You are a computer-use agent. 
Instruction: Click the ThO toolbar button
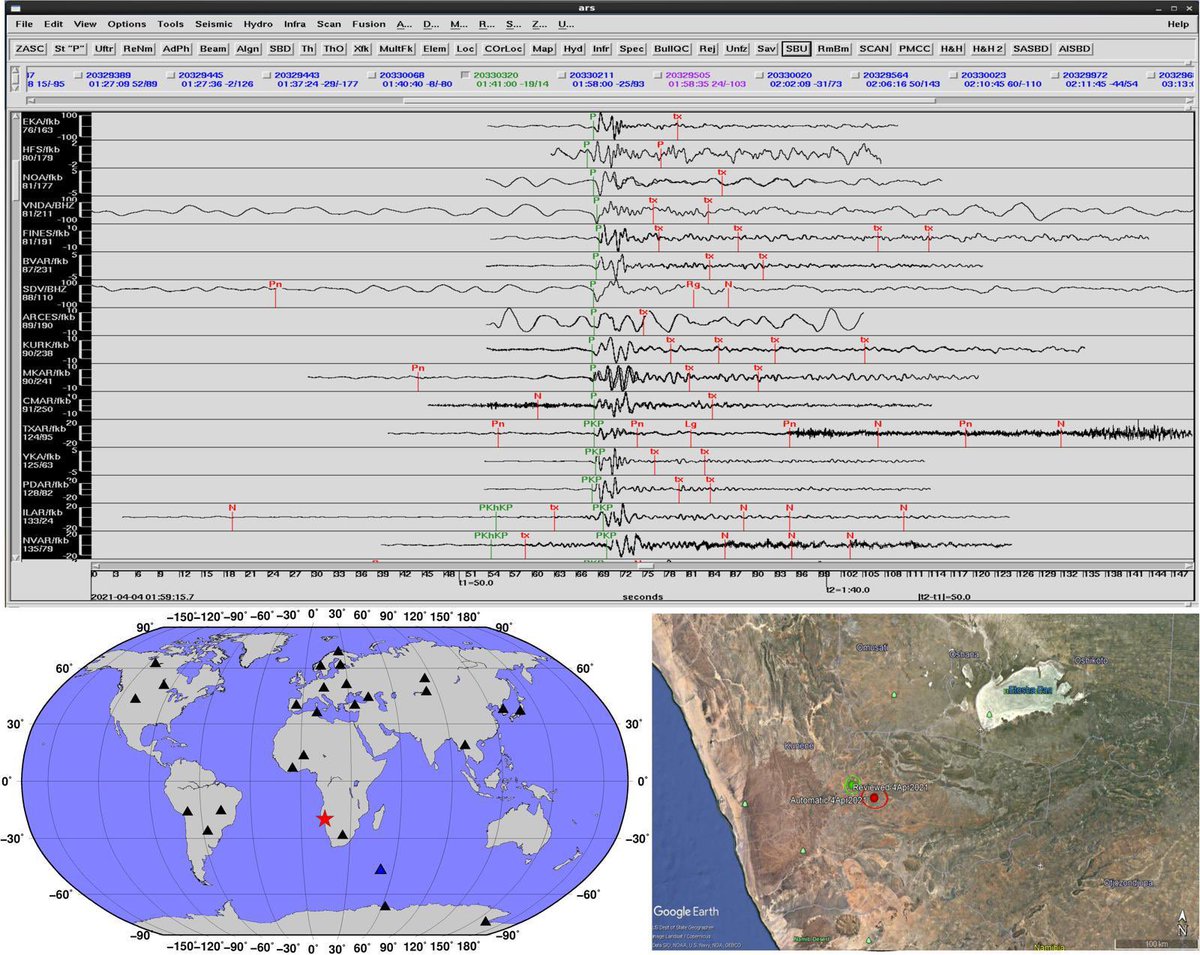click(334, 48)
